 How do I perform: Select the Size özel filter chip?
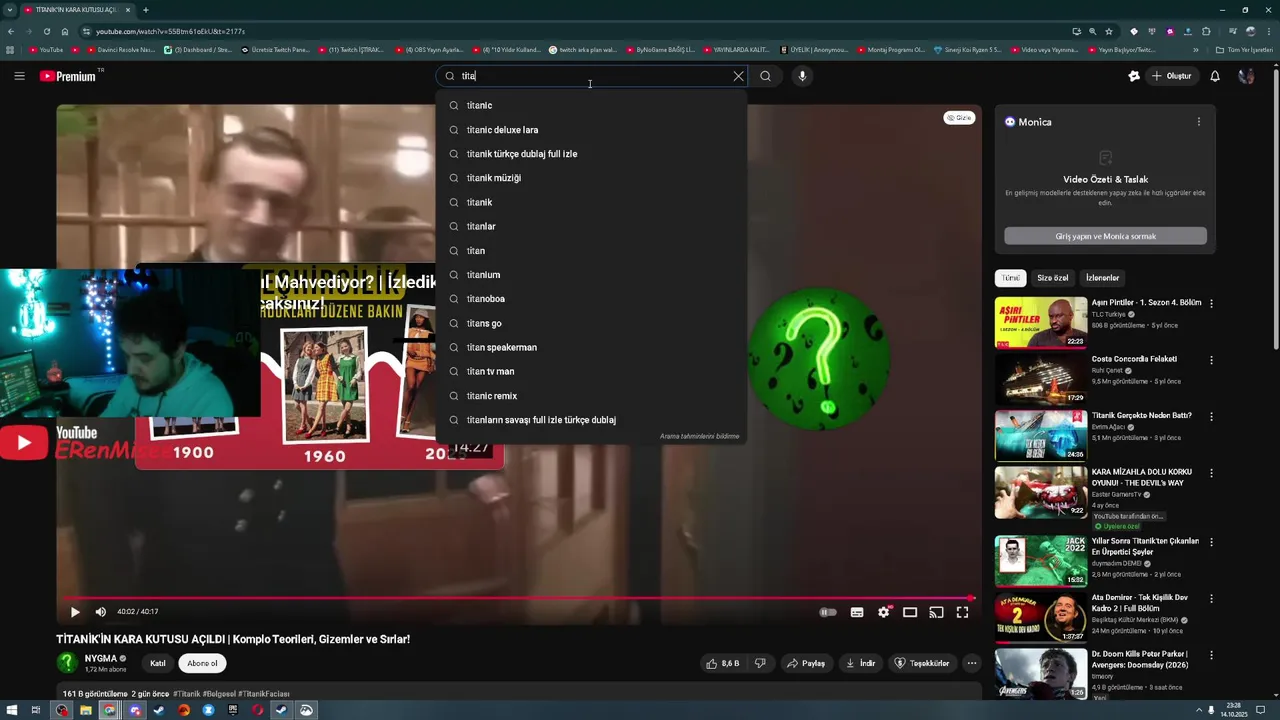(1053, 278)
